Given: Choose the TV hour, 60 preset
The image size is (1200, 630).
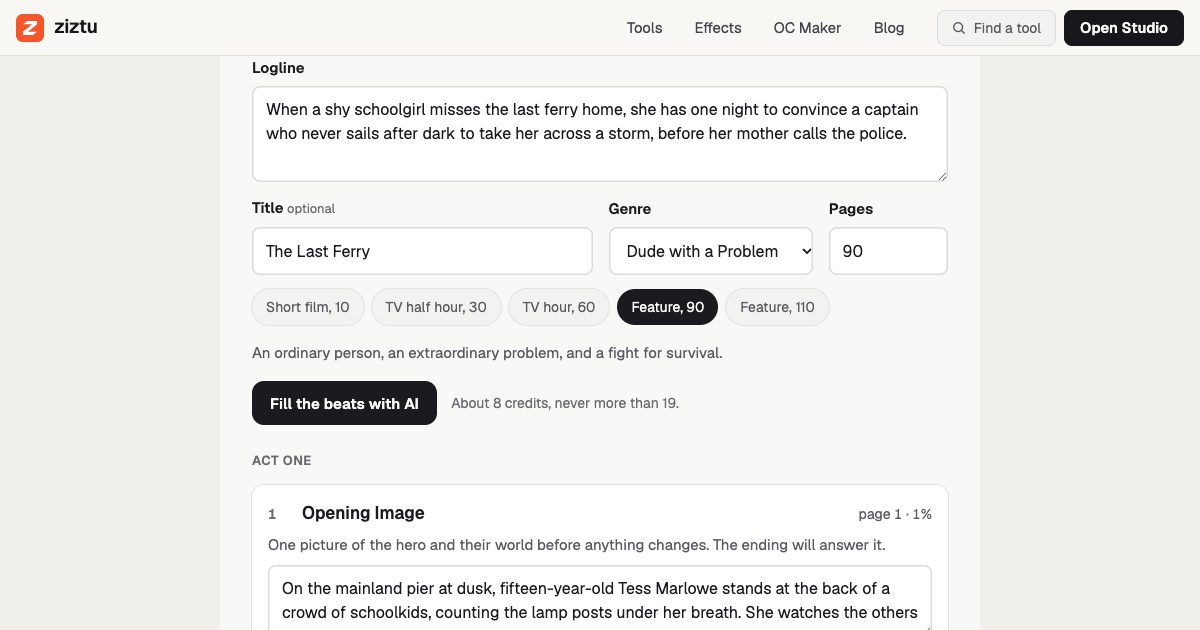Looking at the screenshot, I should (559, 307).
